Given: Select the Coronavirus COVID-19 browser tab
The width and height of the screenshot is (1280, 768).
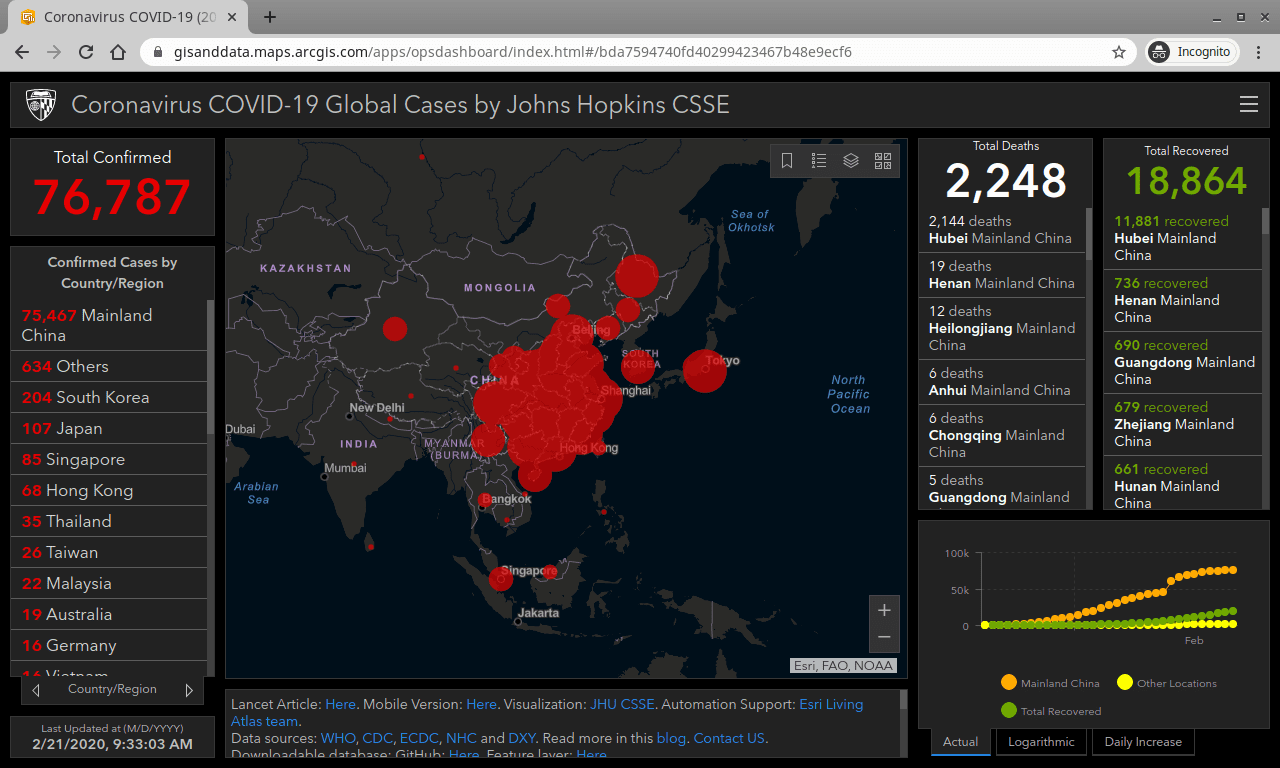Looking at the screenshot, I should pyautogui.click(x=130, y=17).
